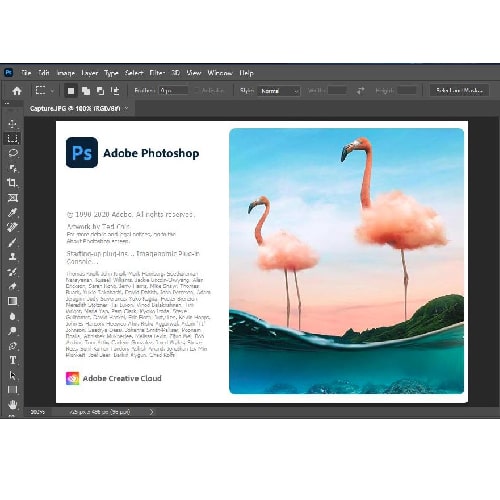500x500 pixels.
Task: Choose Intersect with selection mode
Action: click(x=115, y=91)
